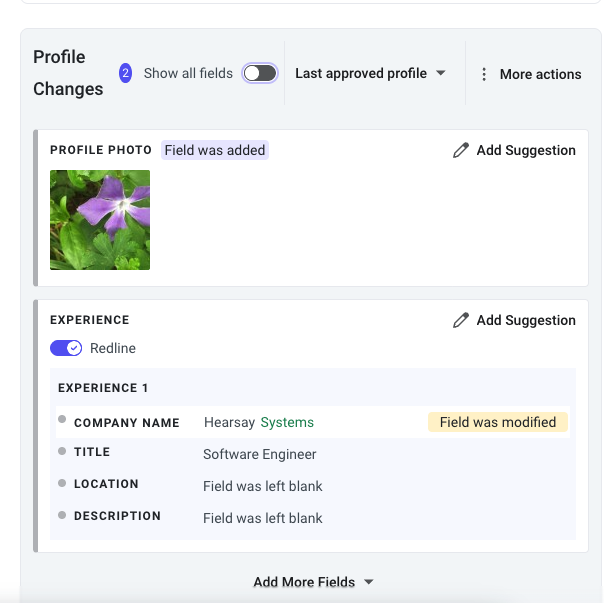Viewport: 604px width, 603px height.
Task: Click the bullet dot next to Title
Action: point(62,451)
